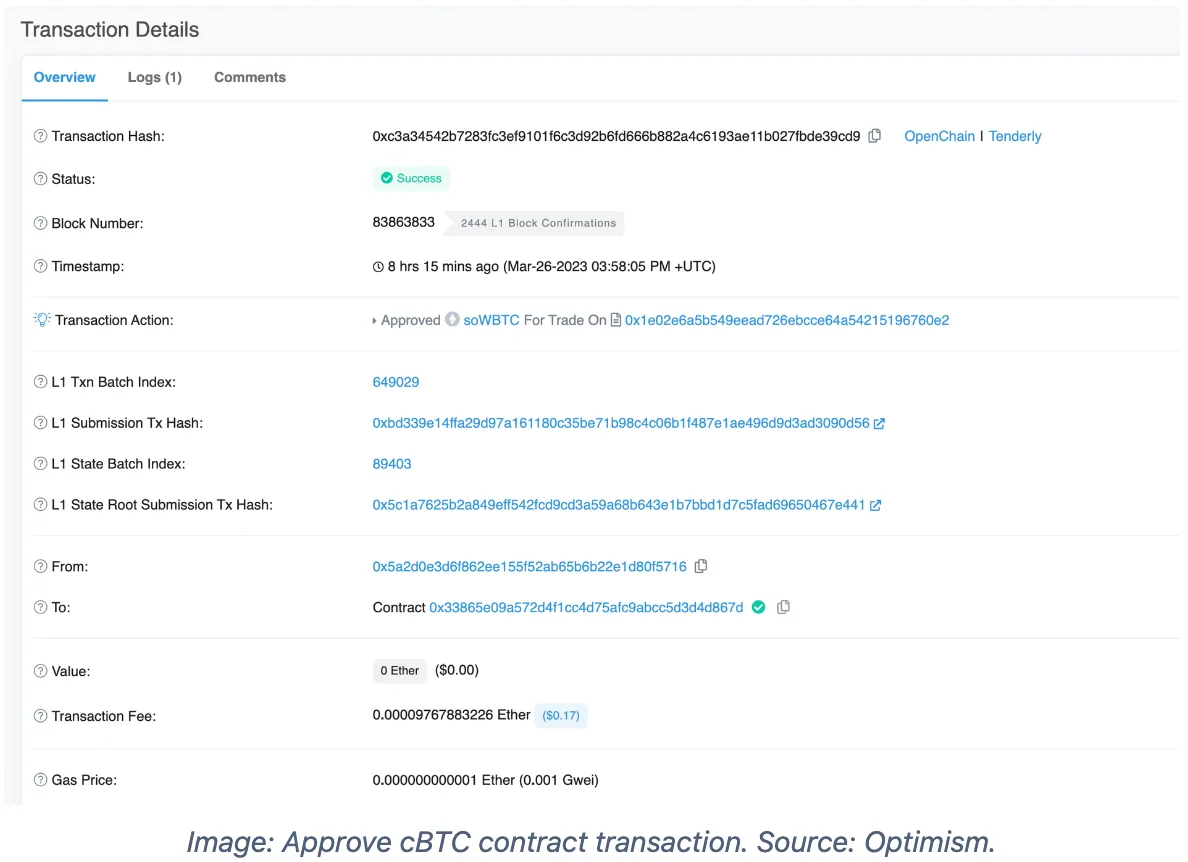Click the green verified checkmark beside To contract
This screenshot has width=1188, height=862.
tap(758, 607)
